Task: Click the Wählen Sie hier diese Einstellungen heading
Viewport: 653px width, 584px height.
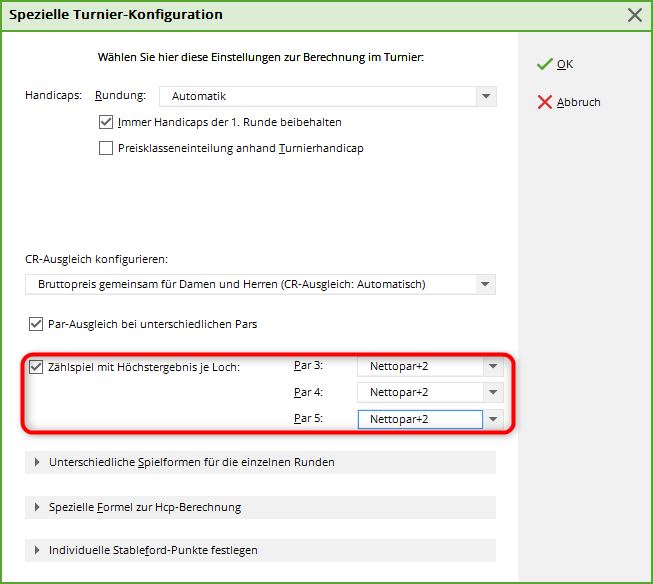Action: tap(261, 57)
